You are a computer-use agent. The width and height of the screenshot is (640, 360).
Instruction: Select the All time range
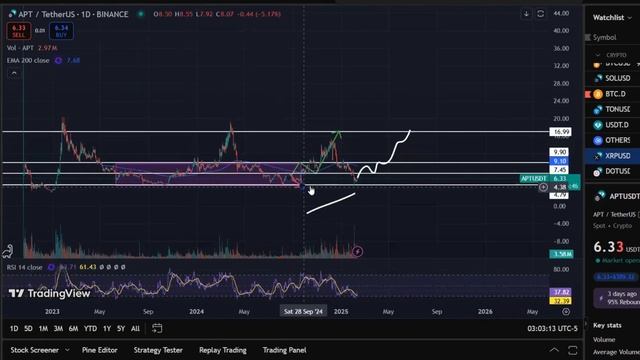point(136,329)
